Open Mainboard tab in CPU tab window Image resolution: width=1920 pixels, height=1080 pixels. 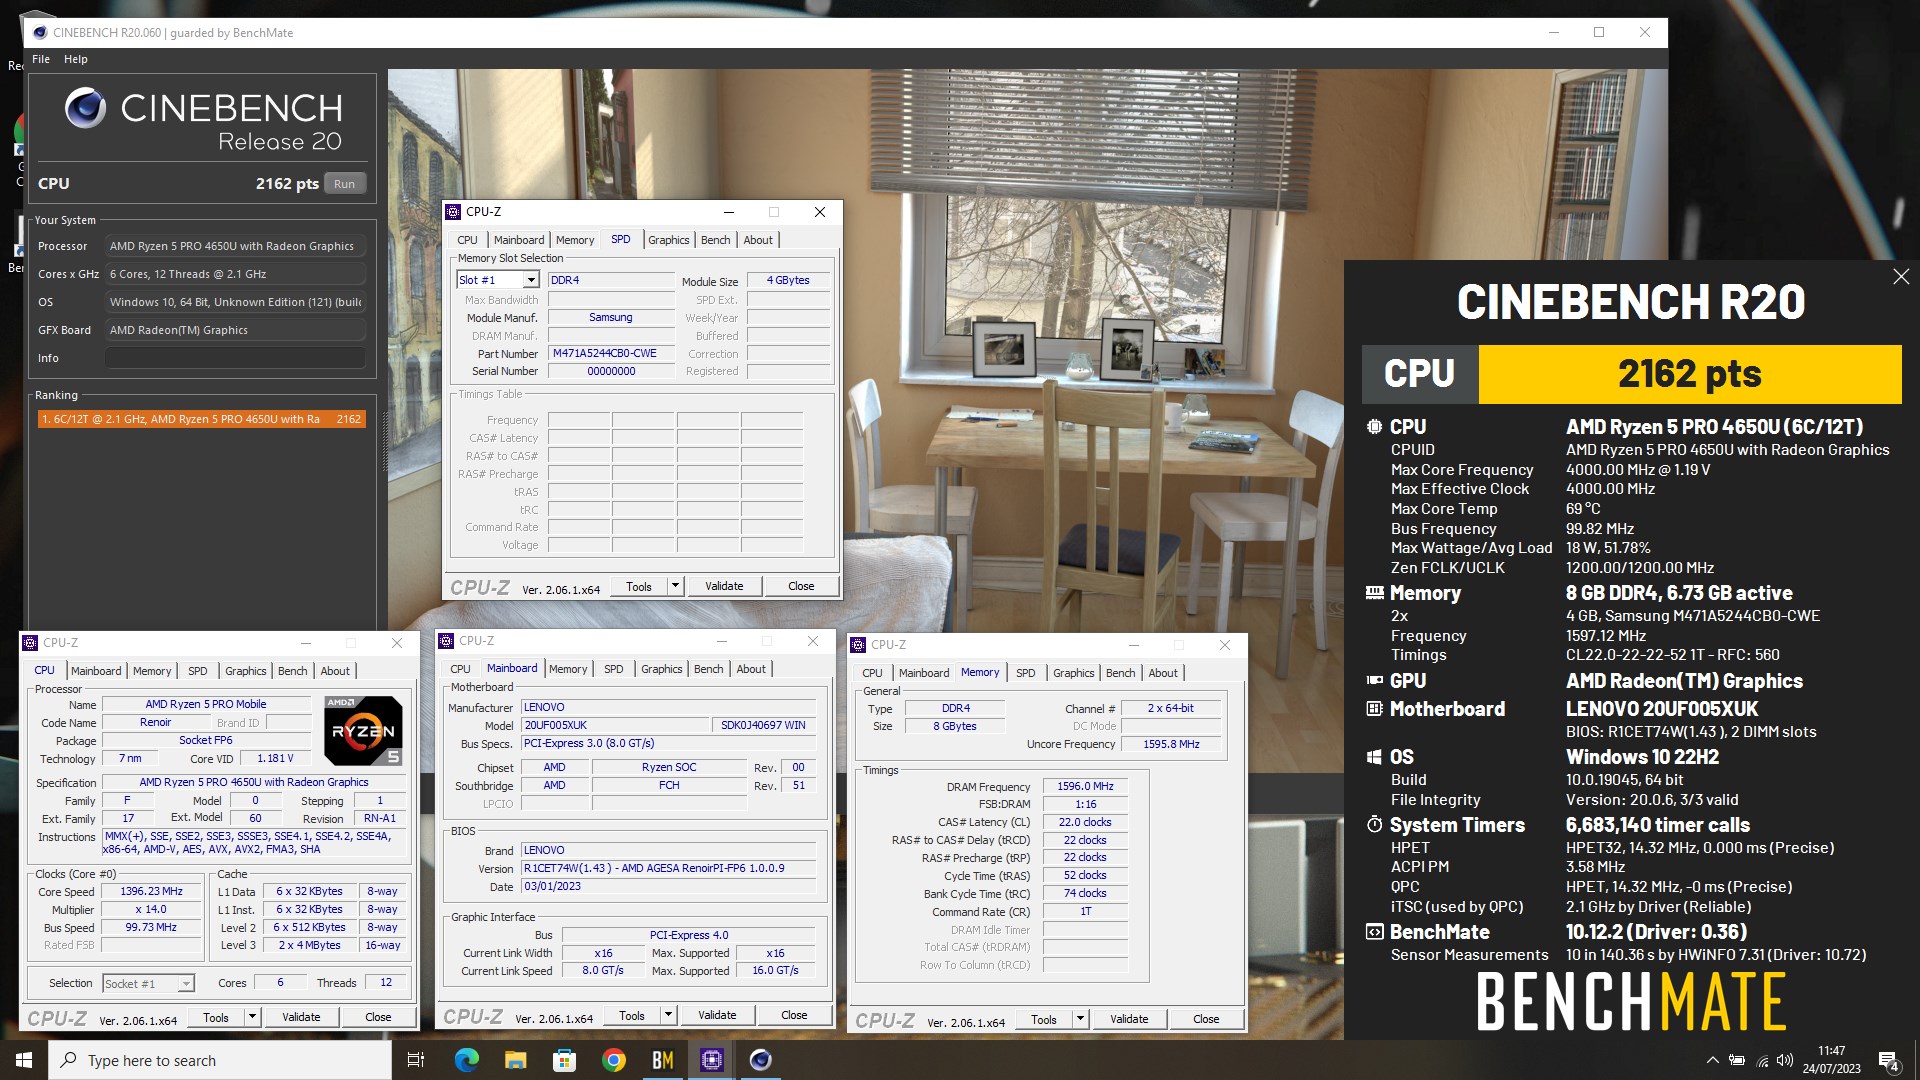[x=96, y=671]
